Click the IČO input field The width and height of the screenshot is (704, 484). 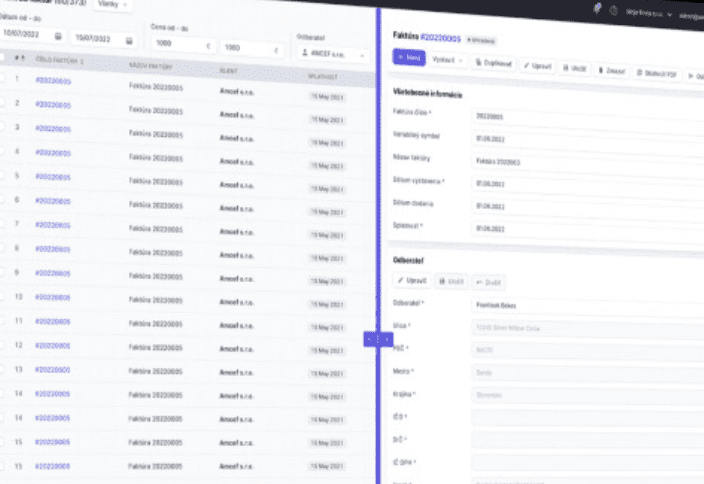587,418
